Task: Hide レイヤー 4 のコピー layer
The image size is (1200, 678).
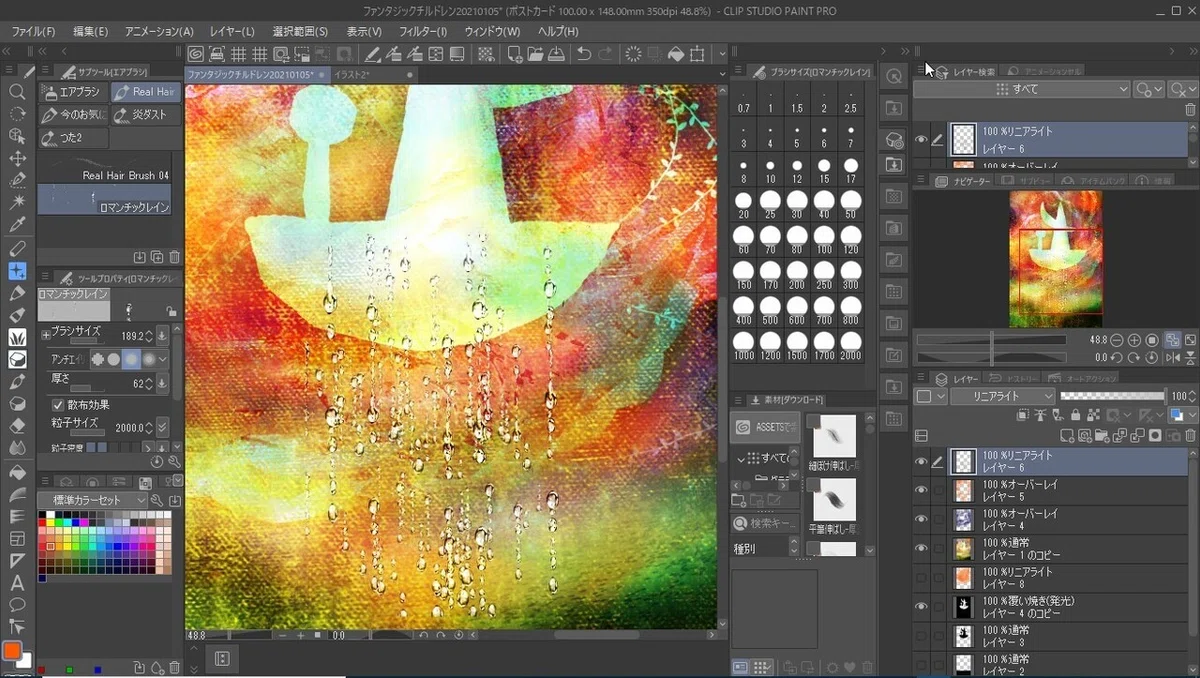Action: (921, 606)
